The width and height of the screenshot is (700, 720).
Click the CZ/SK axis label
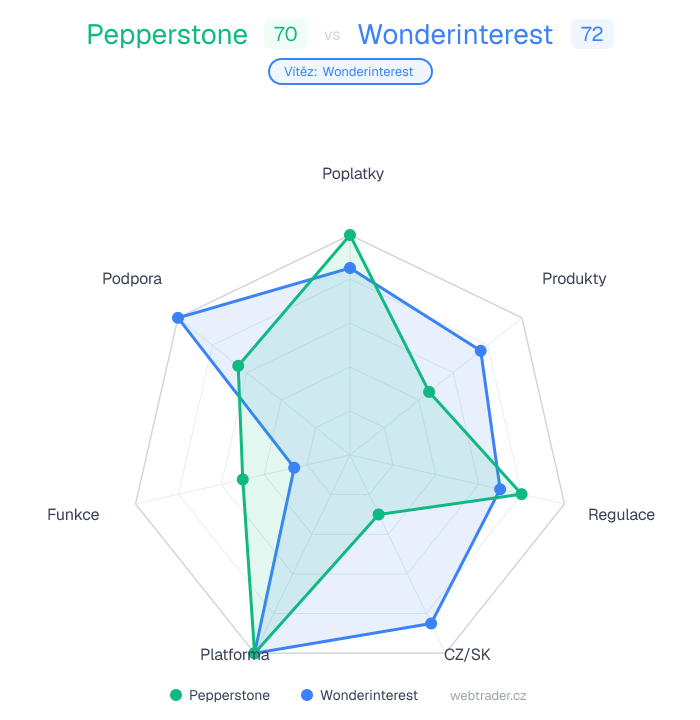(467, 655)
